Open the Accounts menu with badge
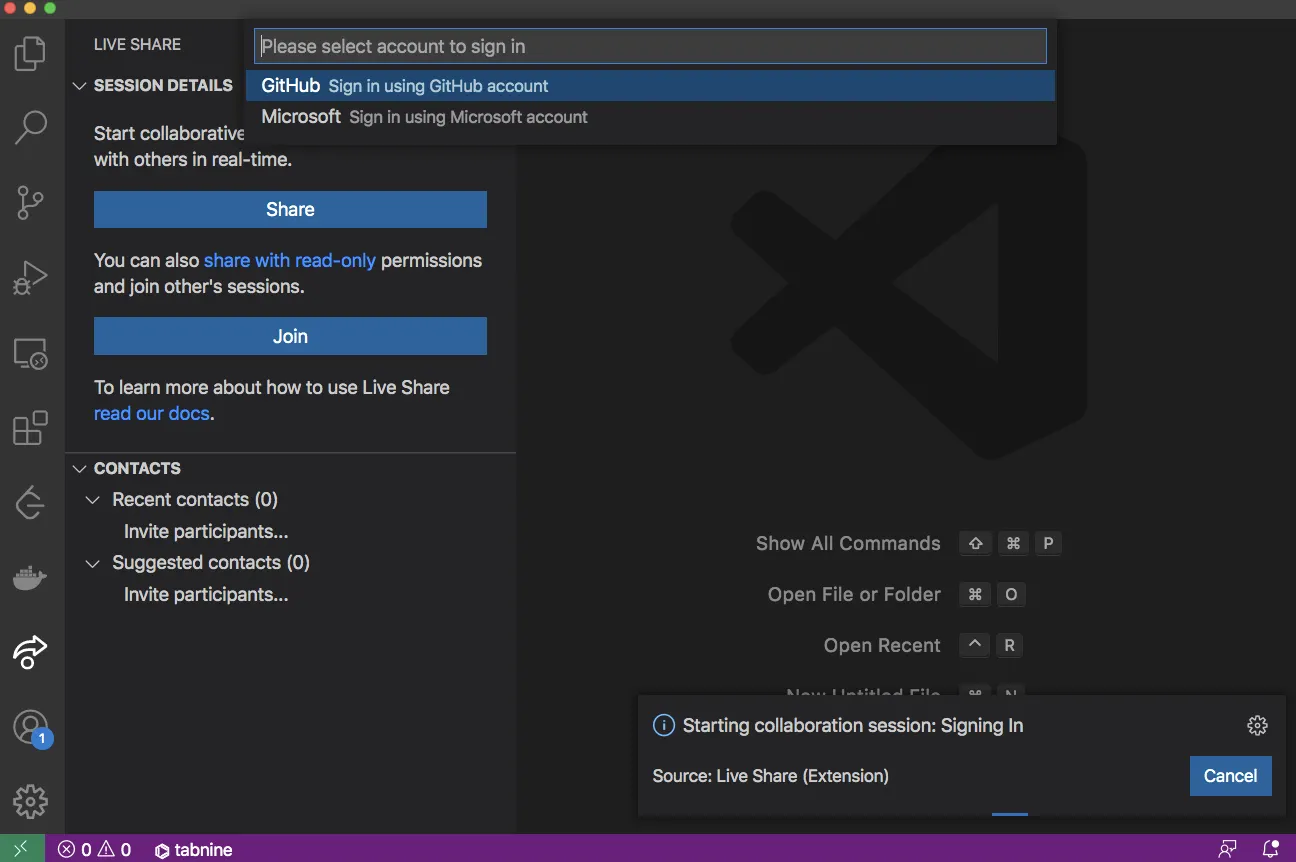1296x862 pixels. [31, 727]
